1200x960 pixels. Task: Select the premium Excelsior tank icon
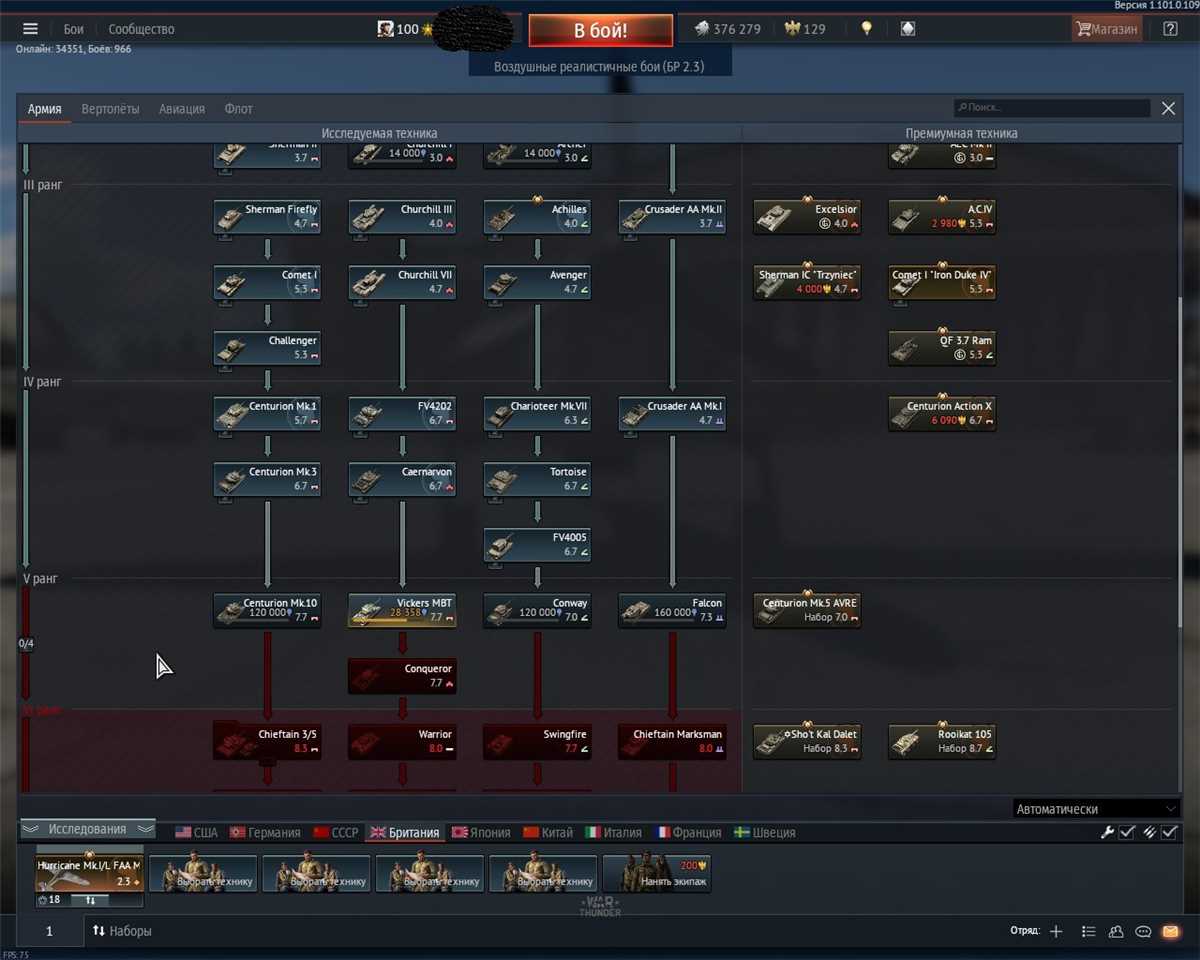tap(807, 217)
